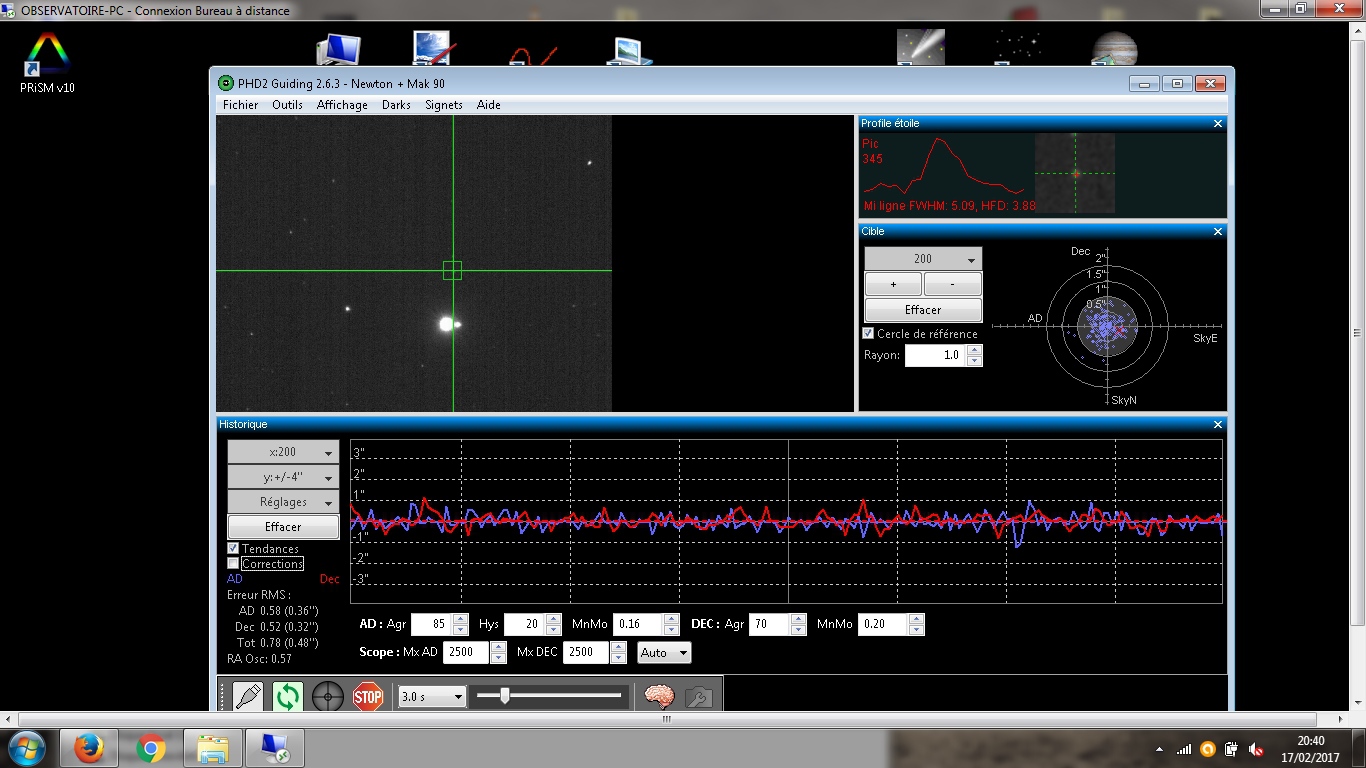The width and height of the screenshot is (1366, 768).
Task: Toggle the Cercle de référence checkbox
Action: [868, 333]
